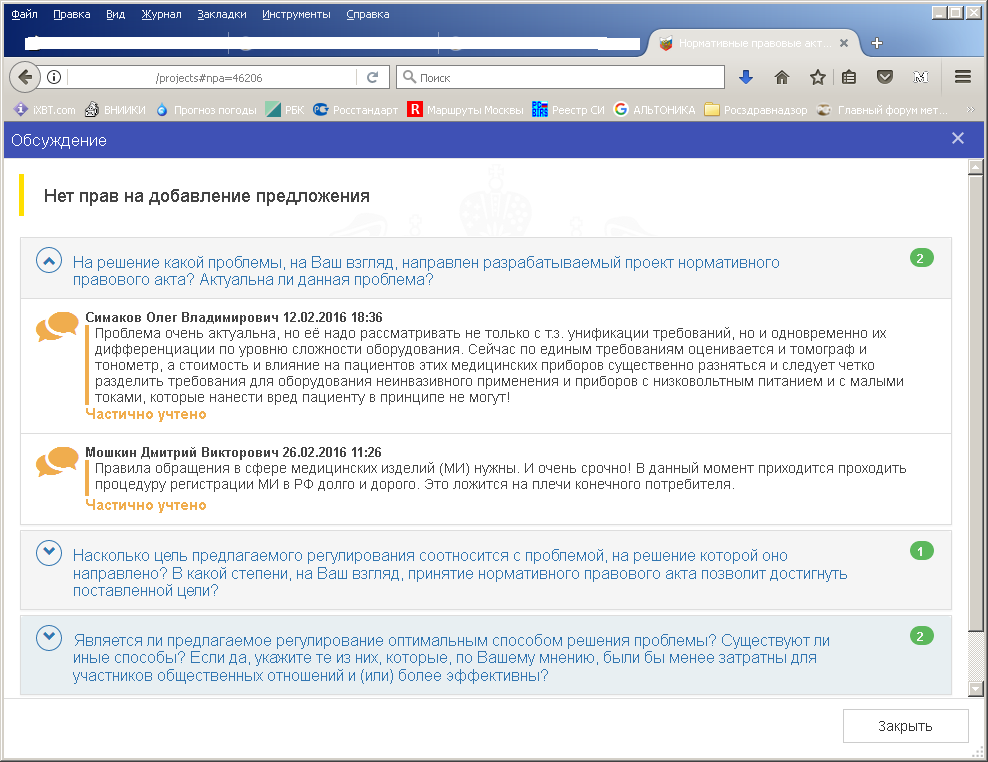Close the Обсуждение dialog with the X

tap(958, 139)
